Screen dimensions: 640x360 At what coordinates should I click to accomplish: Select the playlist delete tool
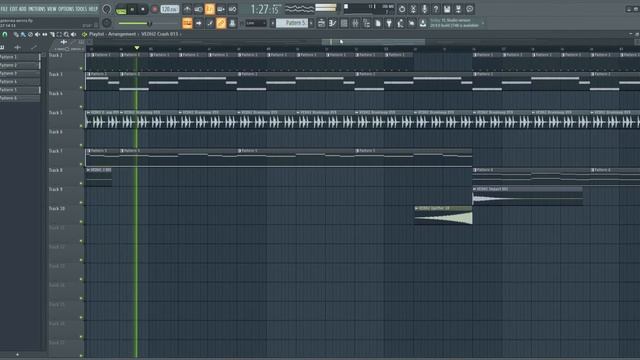pyautogui.click(x=30, y=35)
